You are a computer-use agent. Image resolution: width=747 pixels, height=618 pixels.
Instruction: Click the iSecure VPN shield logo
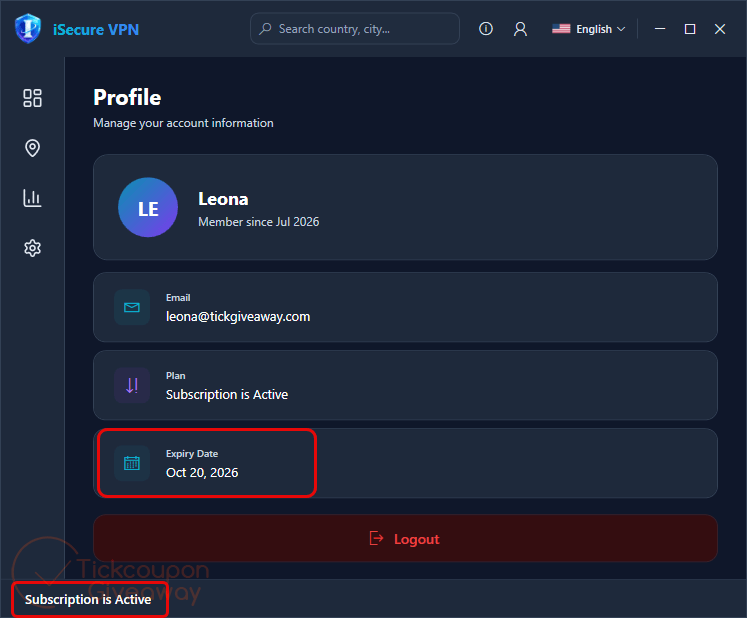[x=28, y=29]
